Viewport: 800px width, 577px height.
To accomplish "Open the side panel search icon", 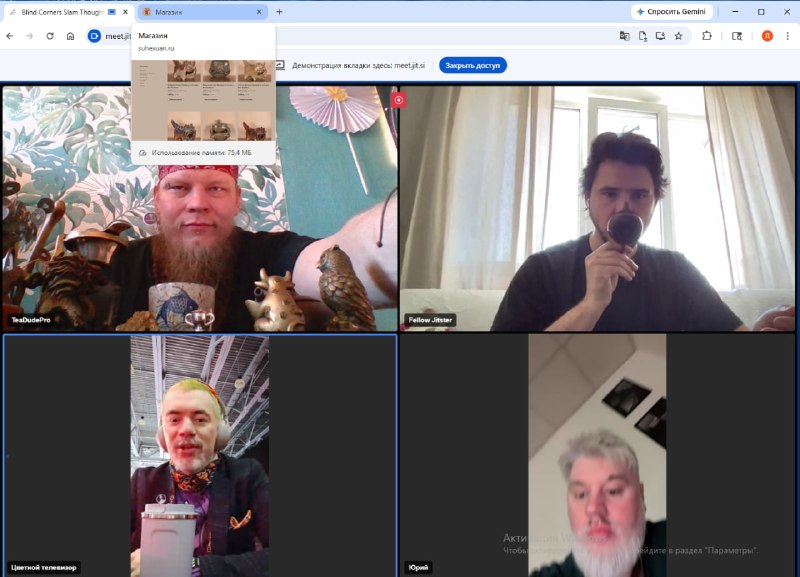I will click(x=737, y=36).
